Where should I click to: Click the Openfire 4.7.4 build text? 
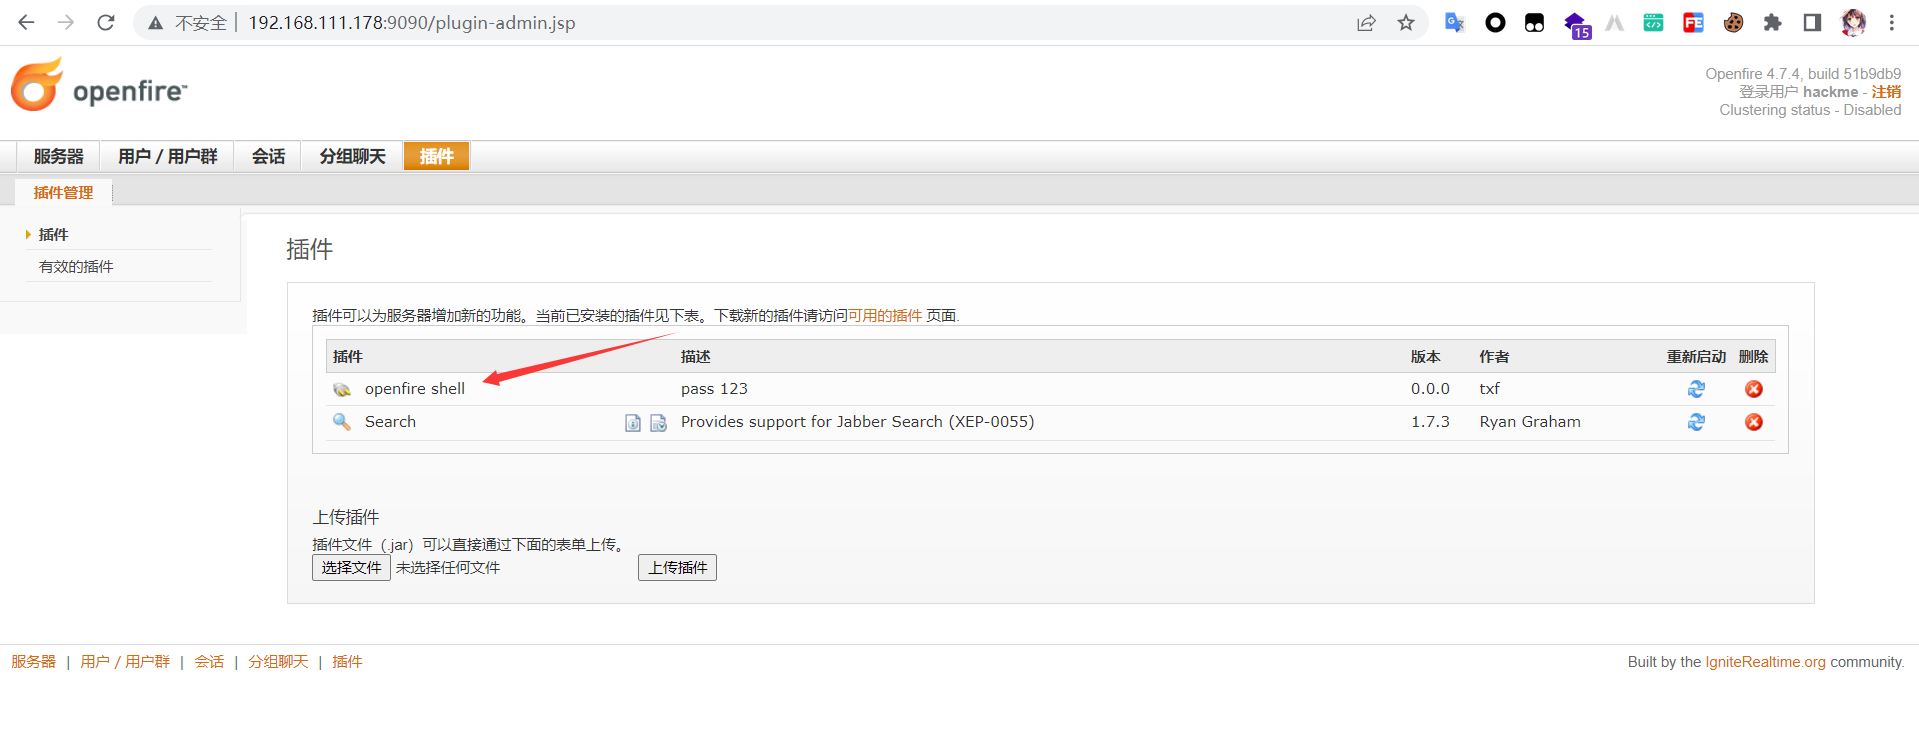(1803, 74)
